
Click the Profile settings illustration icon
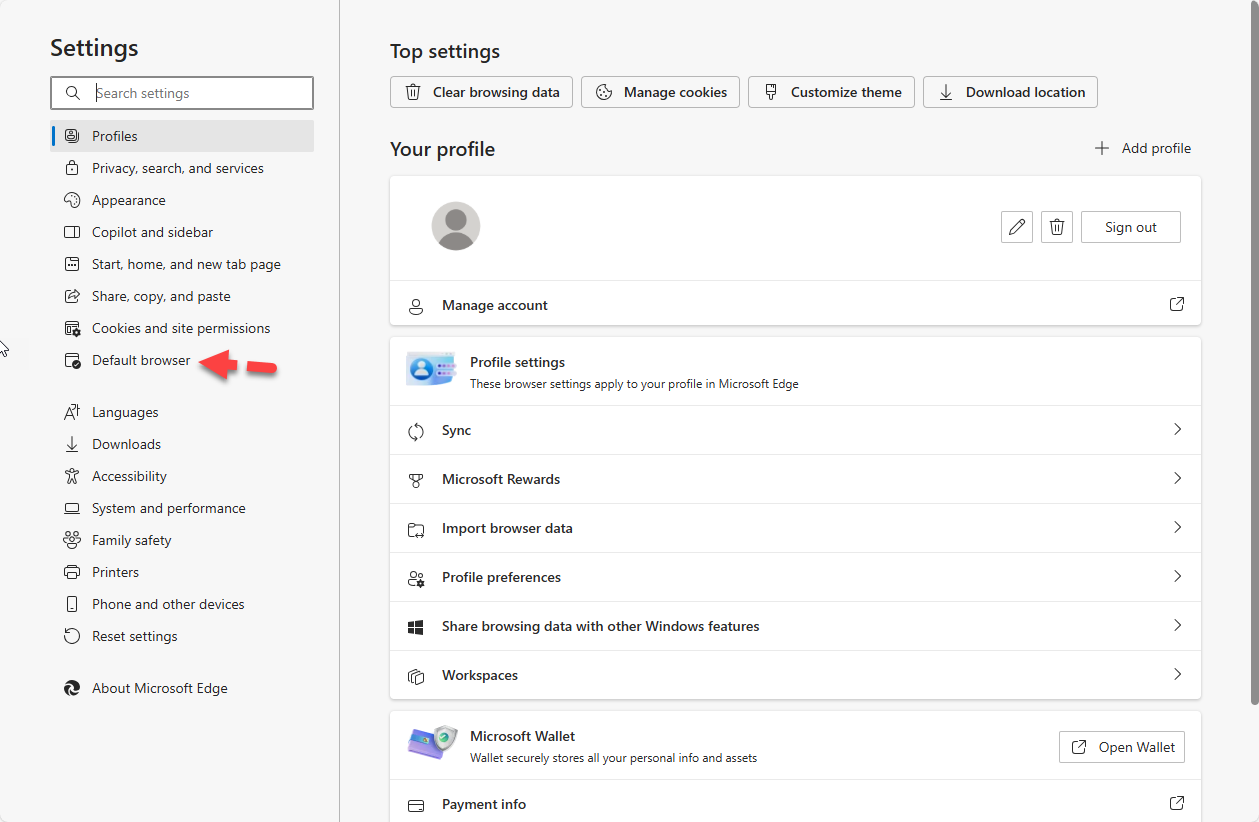pos(431,369)
